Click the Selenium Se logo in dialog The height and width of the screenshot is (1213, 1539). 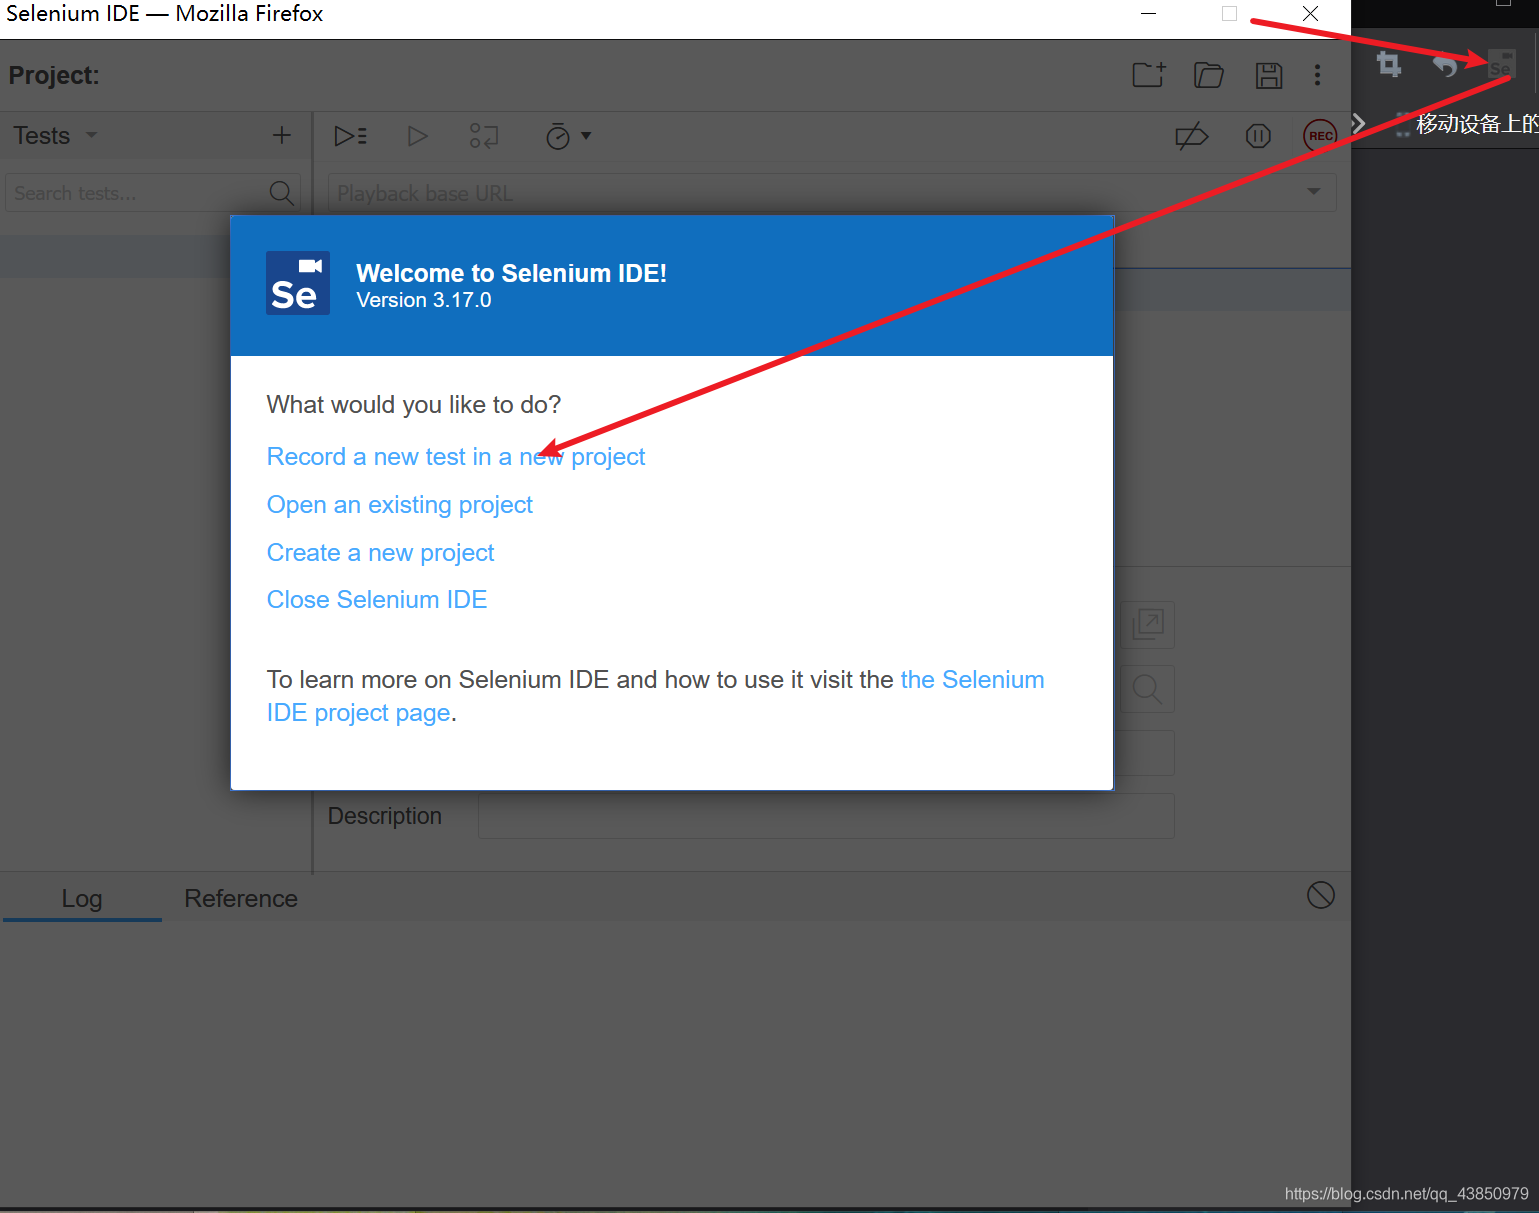(x=298, y=283)
